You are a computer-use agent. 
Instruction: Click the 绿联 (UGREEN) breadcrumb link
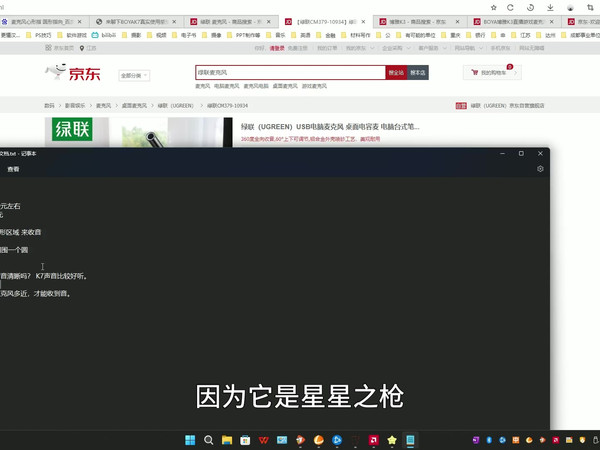[x=176, y=106]
